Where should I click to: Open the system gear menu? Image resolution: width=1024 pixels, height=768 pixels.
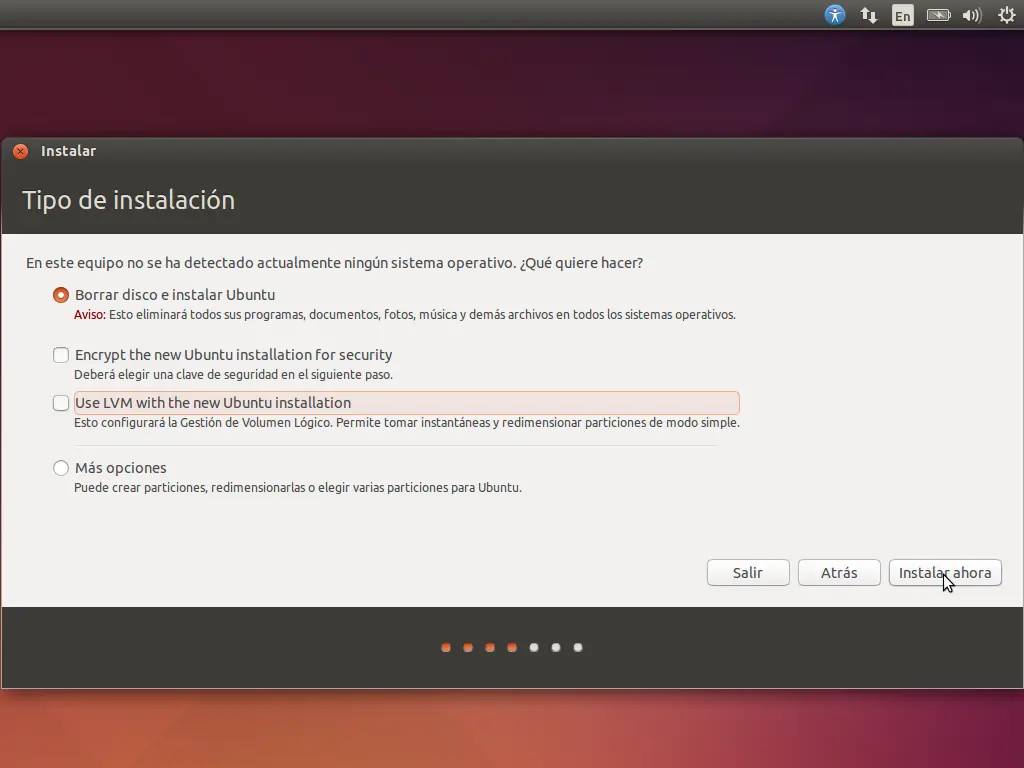coord(1006,15)
